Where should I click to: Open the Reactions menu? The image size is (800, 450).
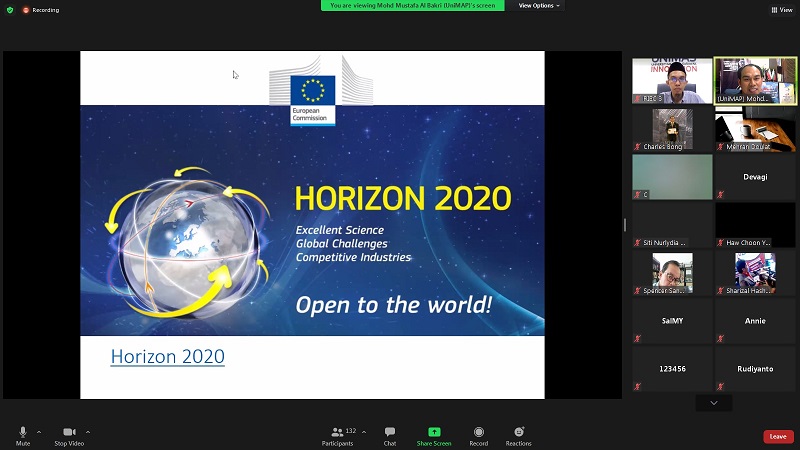click(x=519, y=436)
